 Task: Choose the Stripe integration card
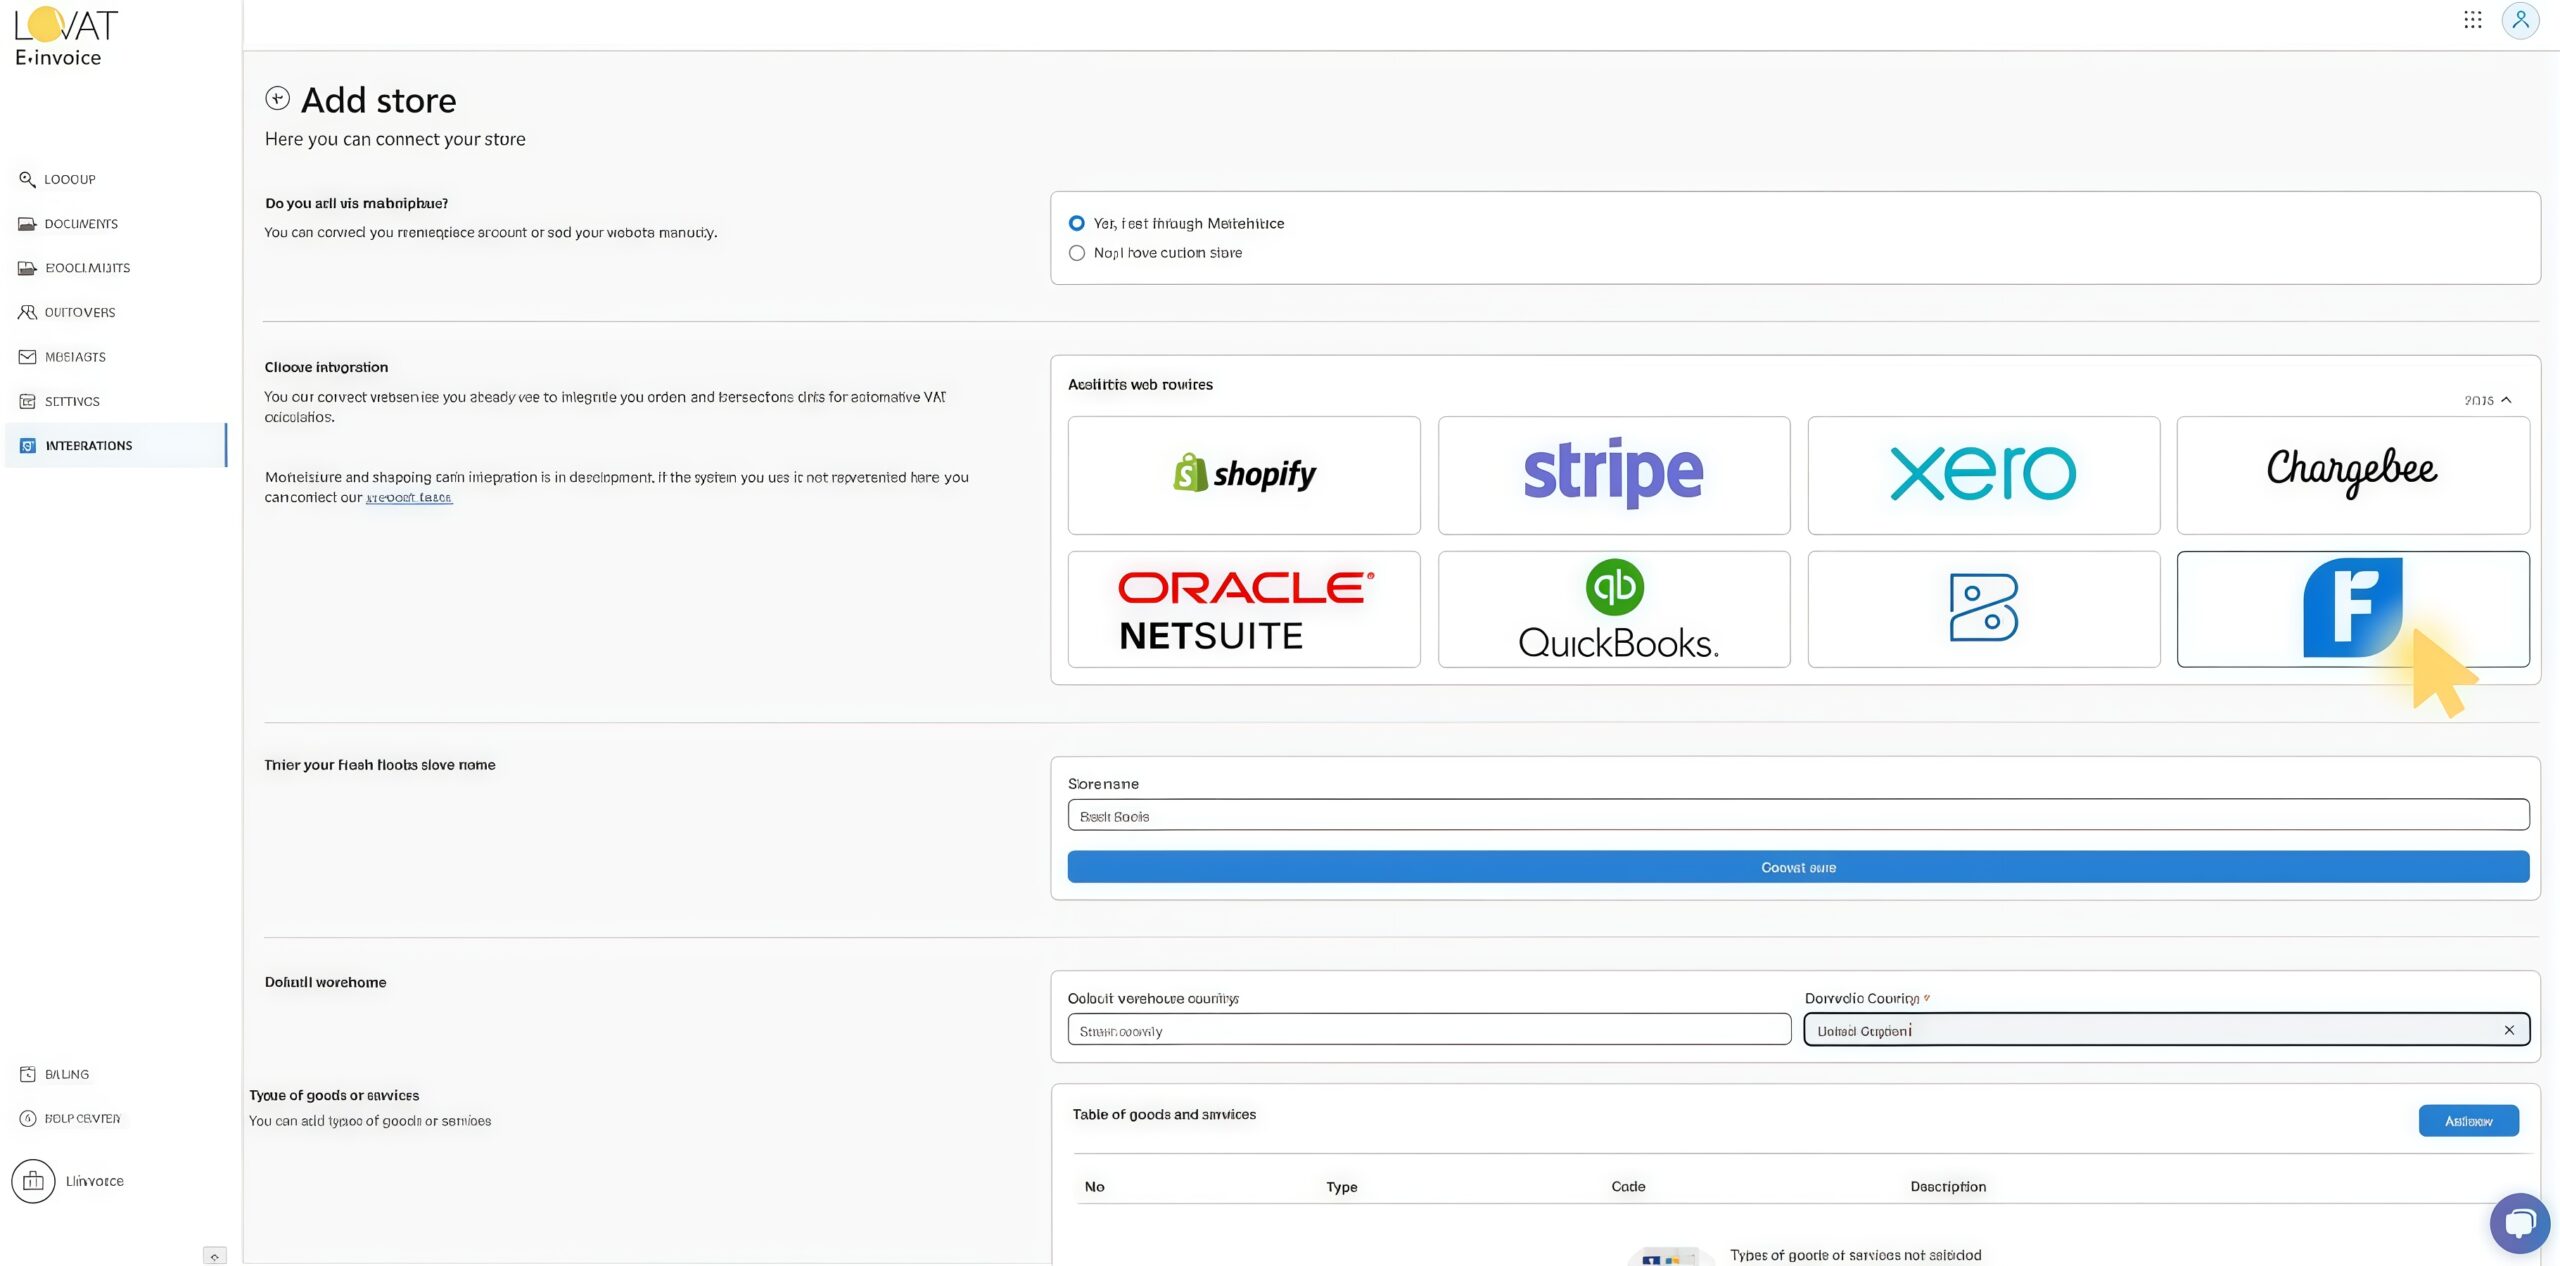[x=1614, y=475]
